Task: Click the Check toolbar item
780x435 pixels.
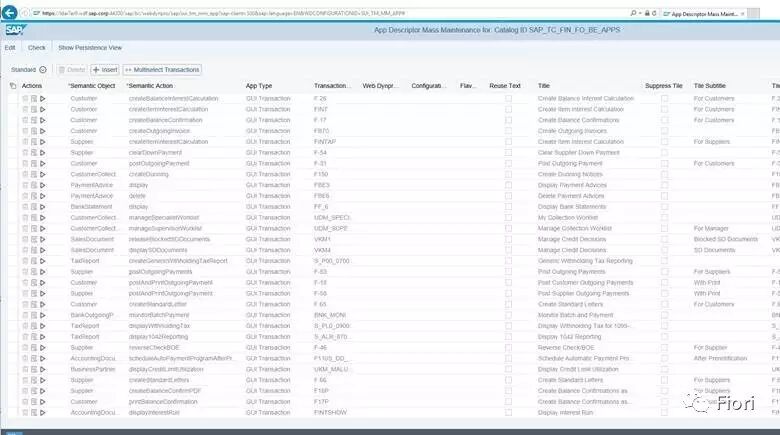Action: coord(36,48)
